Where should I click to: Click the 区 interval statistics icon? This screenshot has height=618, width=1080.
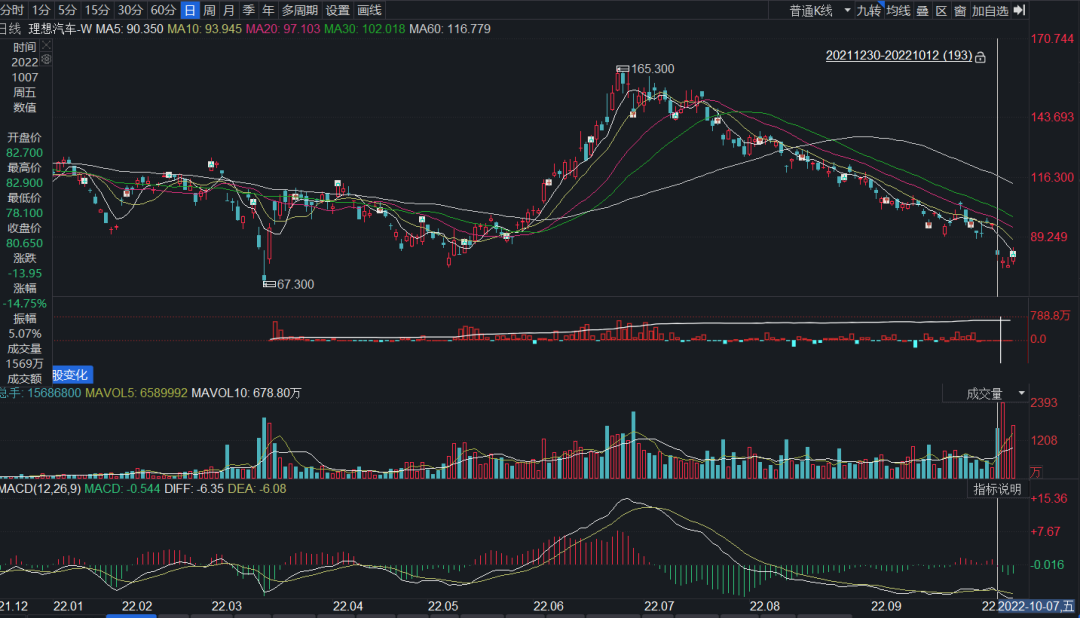(x=941, y=10)
